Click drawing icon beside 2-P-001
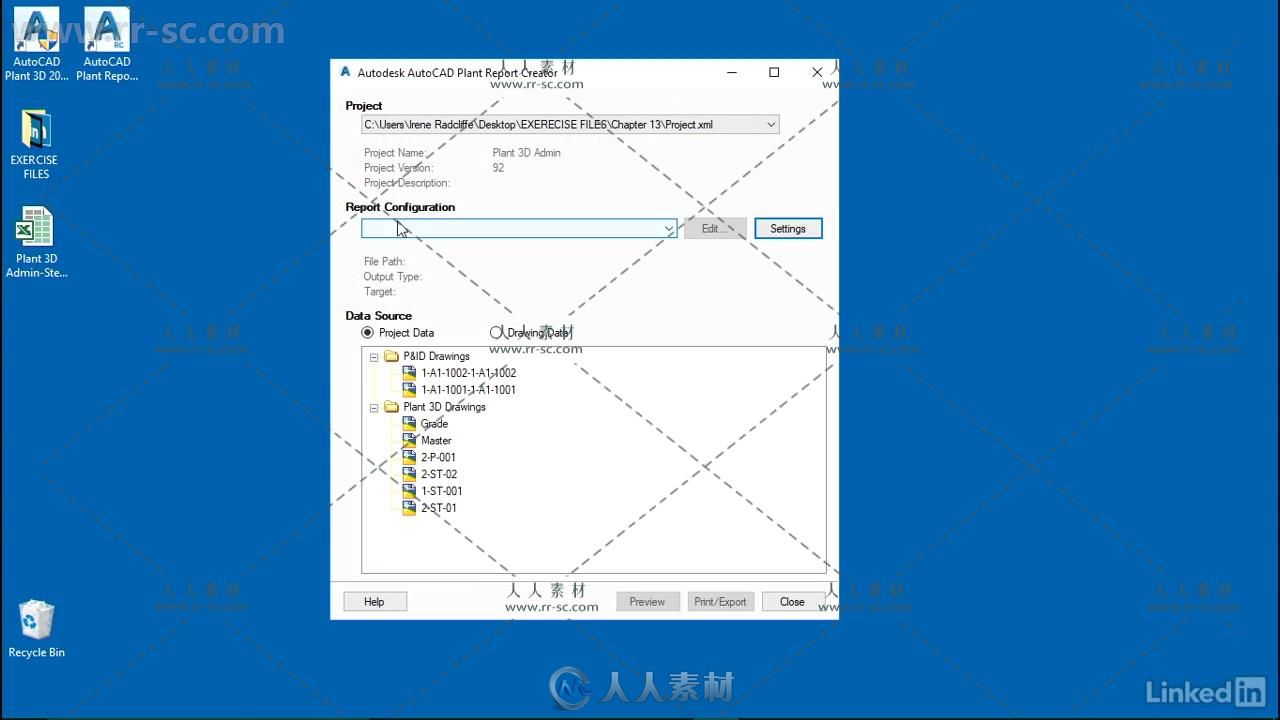Image resolution: width=1280 pixels, height=720 pixels. coord(409,457)
